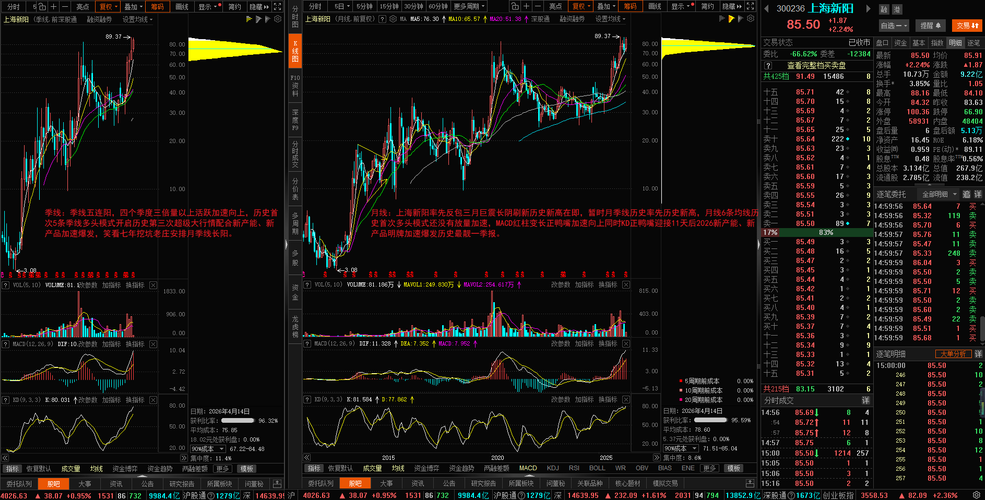Open 深度F9 in the vertical sidebar
The width and height of the screenshot is (985, 500).
(x=295, y=119)
